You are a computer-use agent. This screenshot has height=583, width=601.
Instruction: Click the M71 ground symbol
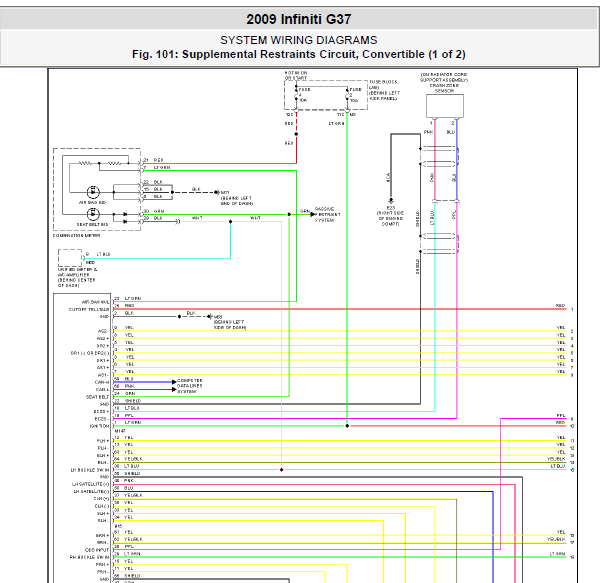[x=217, y=192]
